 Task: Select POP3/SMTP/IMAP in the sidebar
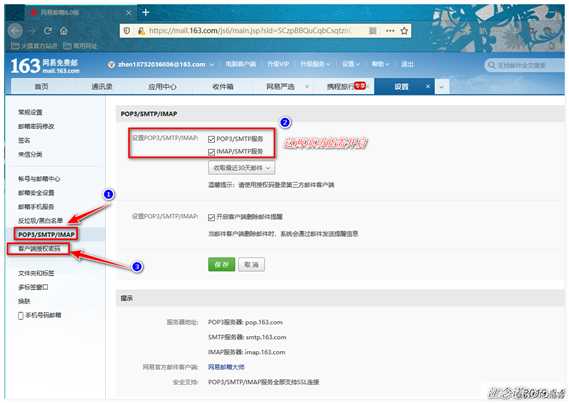tap(46, 234)
